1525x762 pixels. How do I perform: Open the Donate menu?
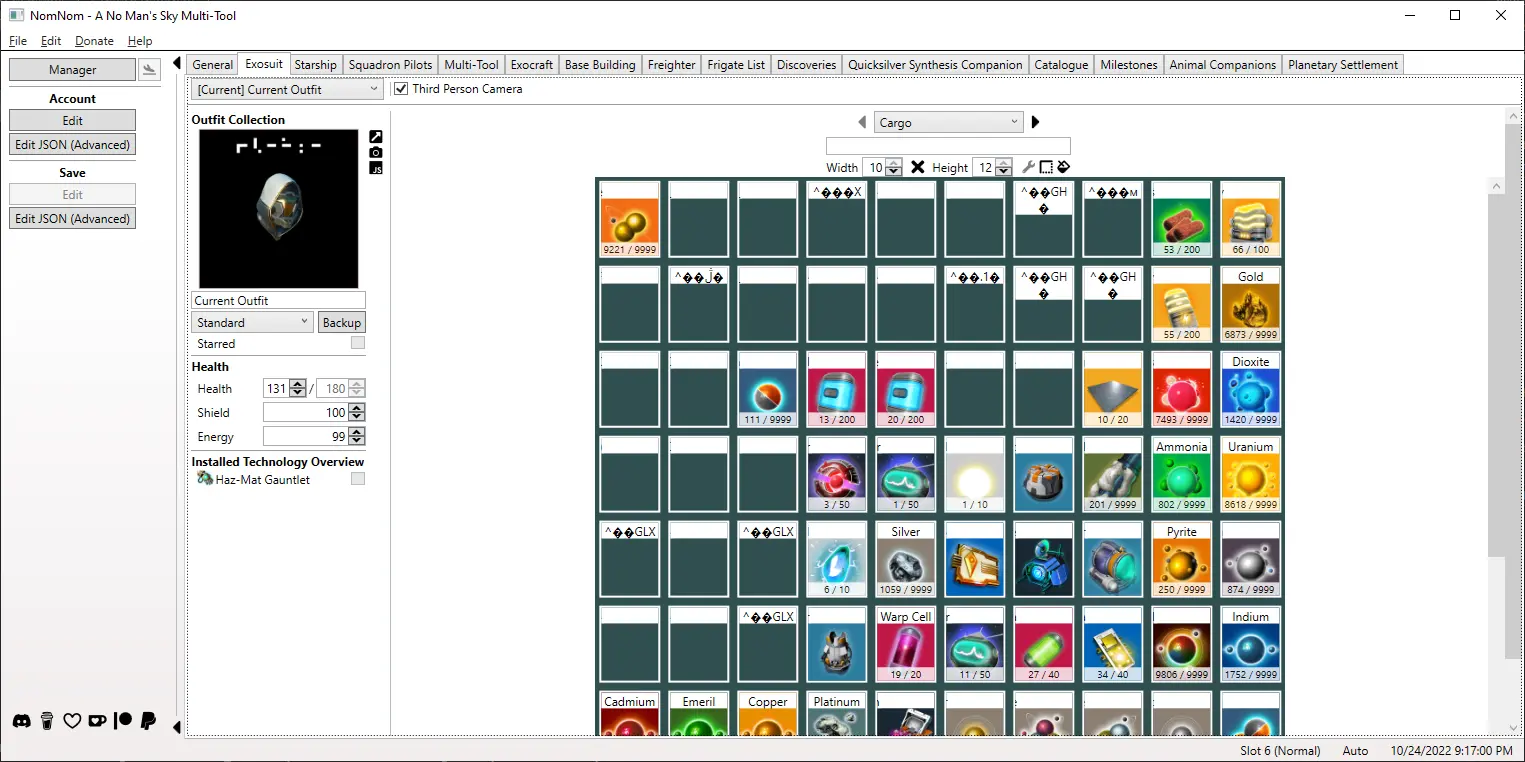click(94, 41)
